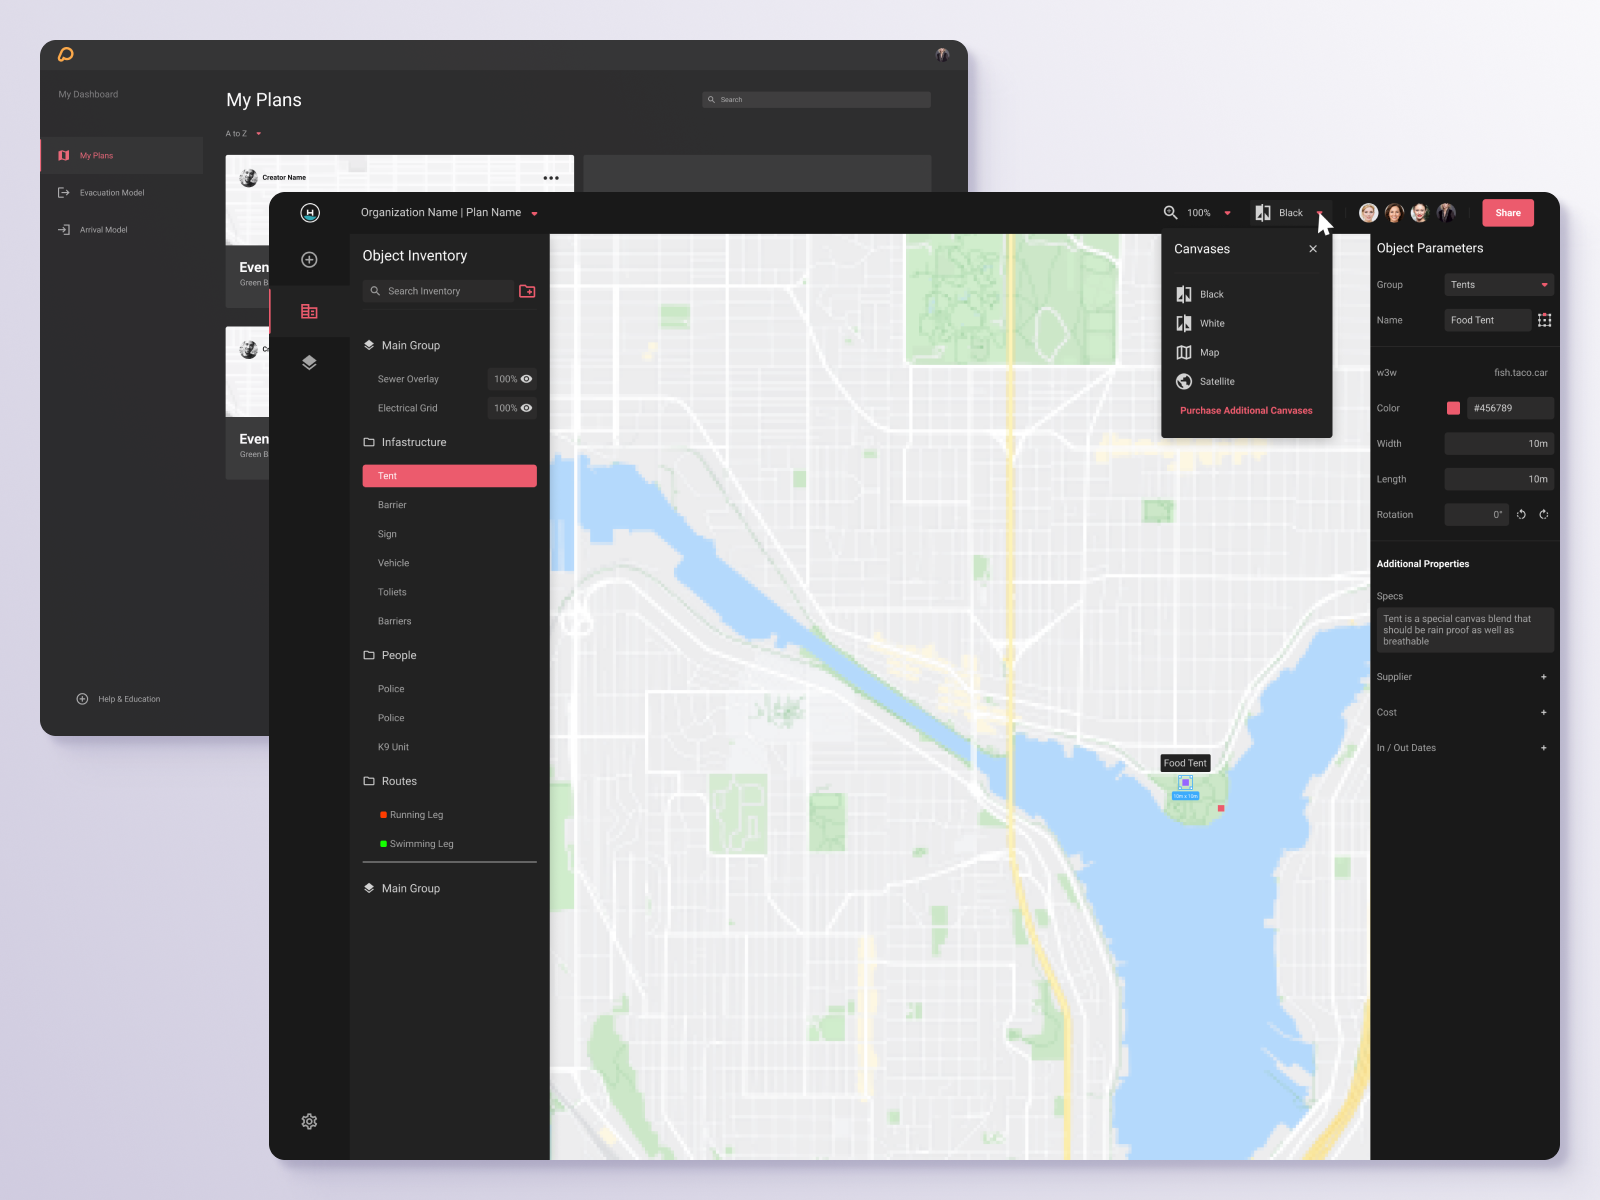The height and width of the screenshot is (1200, 1600).
Task: Collapse the first Main Group
Action: click(402, 345)
